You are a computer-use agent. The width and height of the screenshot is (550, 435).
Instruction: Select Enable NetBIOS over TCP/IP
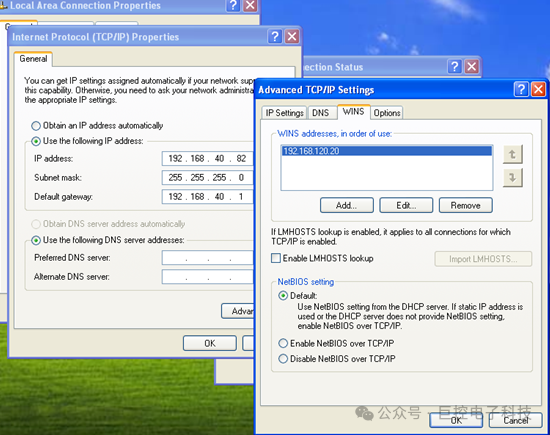click(283, 343)
